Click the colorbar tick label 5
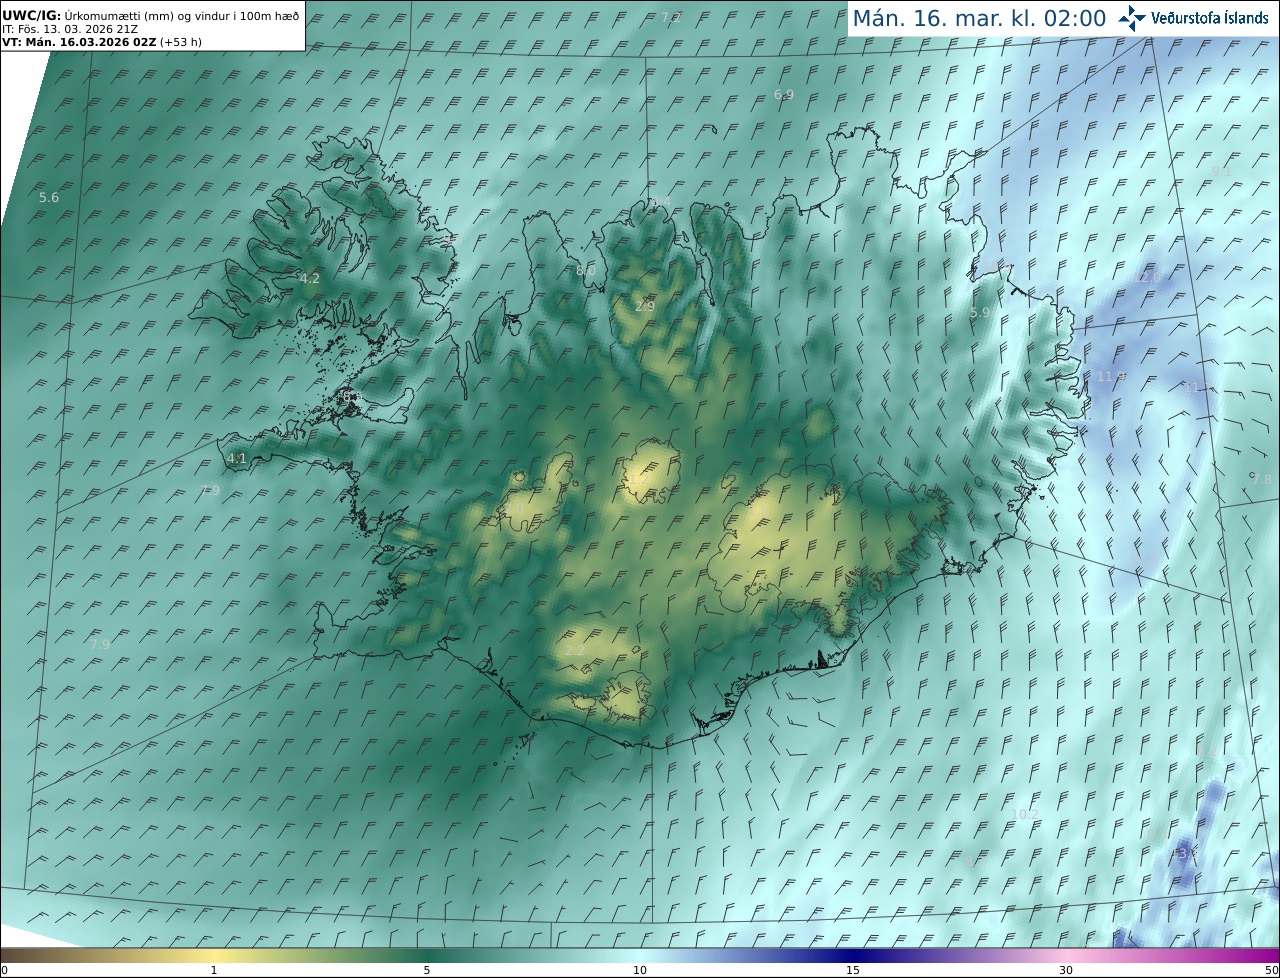The width and height of the screenshot is (1280, 978). point(427,971)
